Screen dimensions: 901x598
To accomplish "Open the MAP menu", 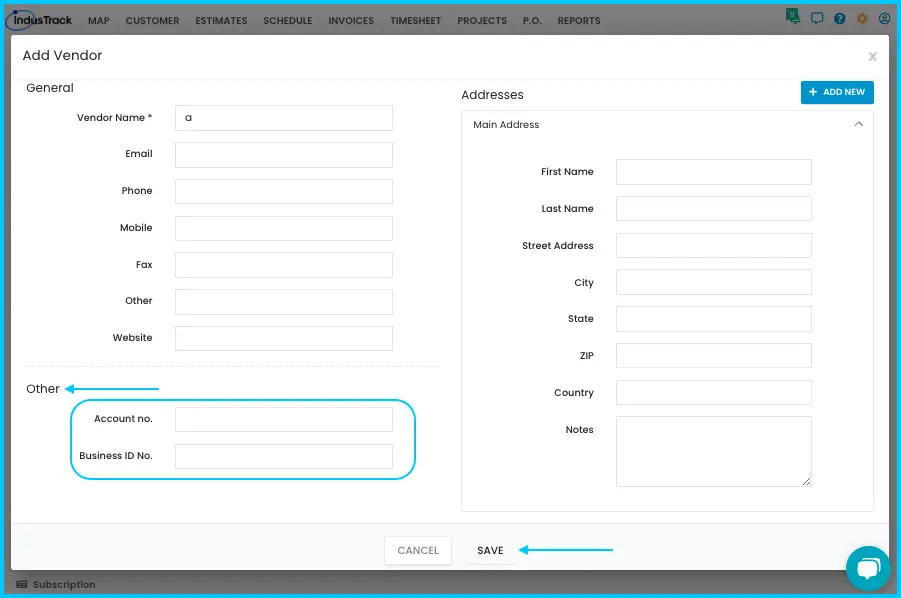I will tap(99, 21).
